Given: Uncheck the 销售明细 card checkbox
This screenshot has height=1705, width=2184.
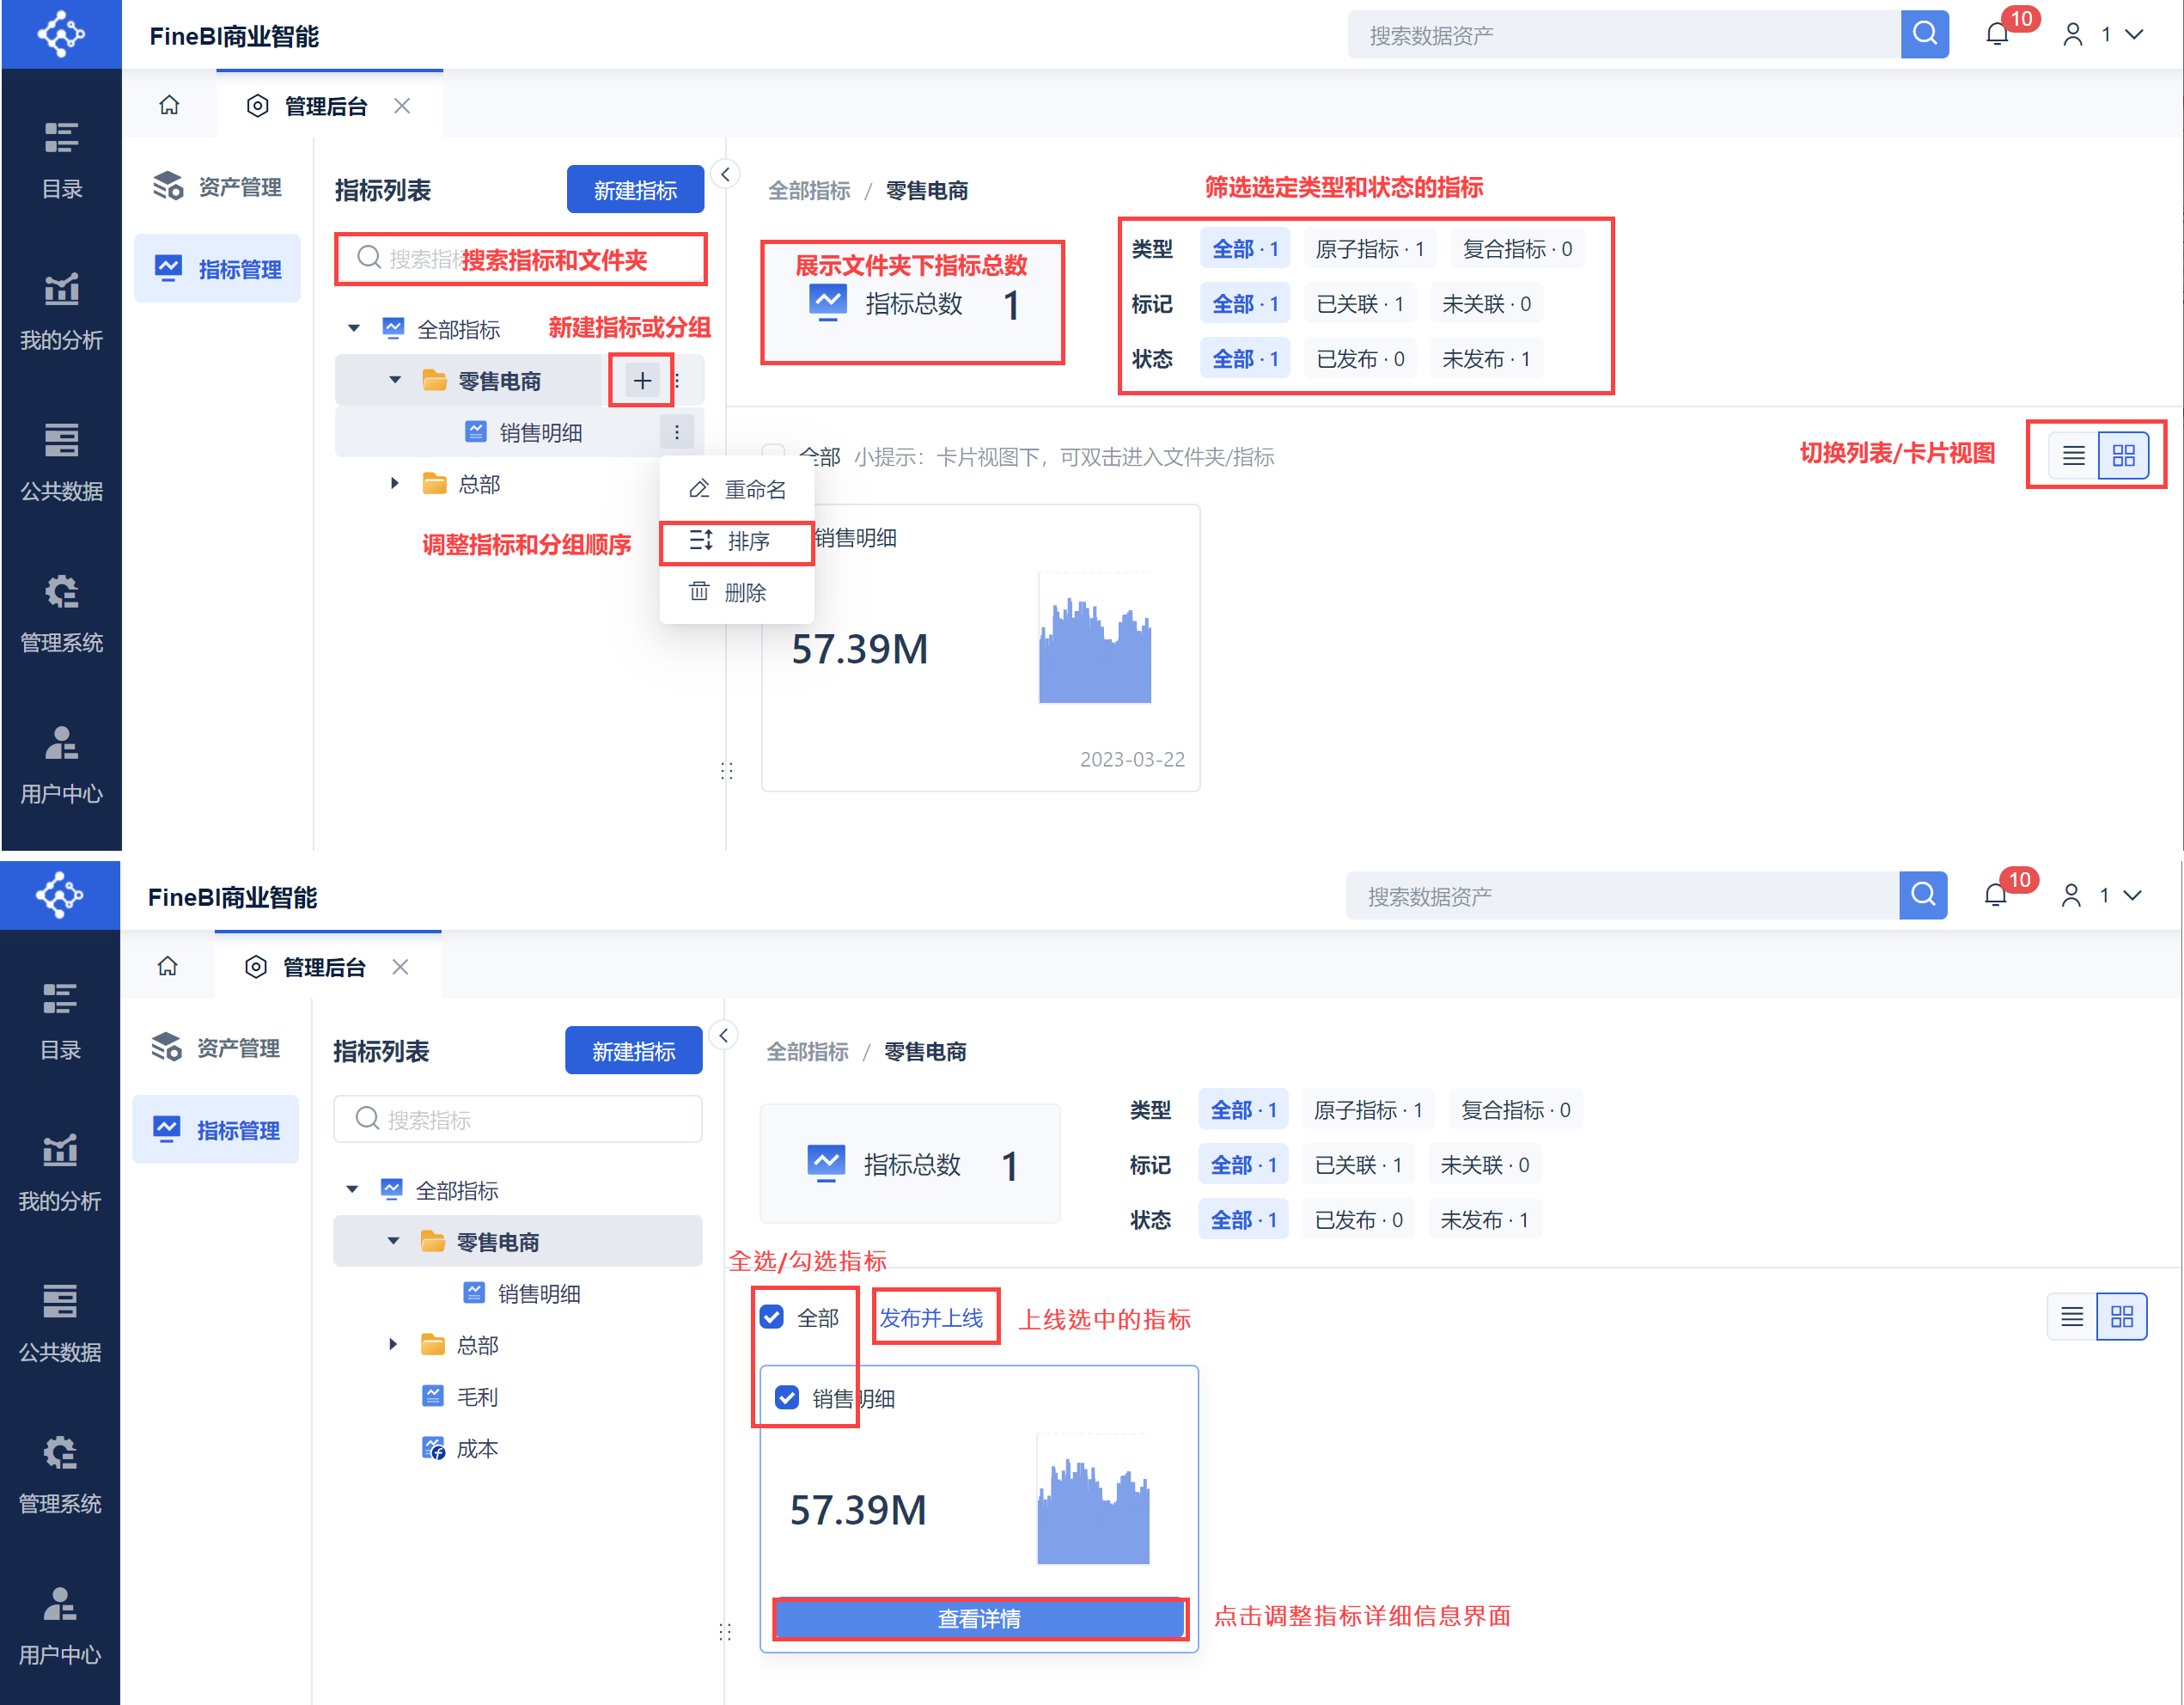Looking at the screenshot, I should [x=788, y=1397].
